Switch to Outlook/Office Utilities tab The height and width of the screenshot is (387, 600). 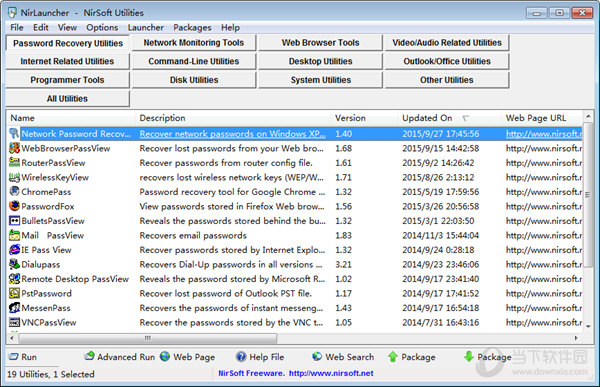click(447, 61)
